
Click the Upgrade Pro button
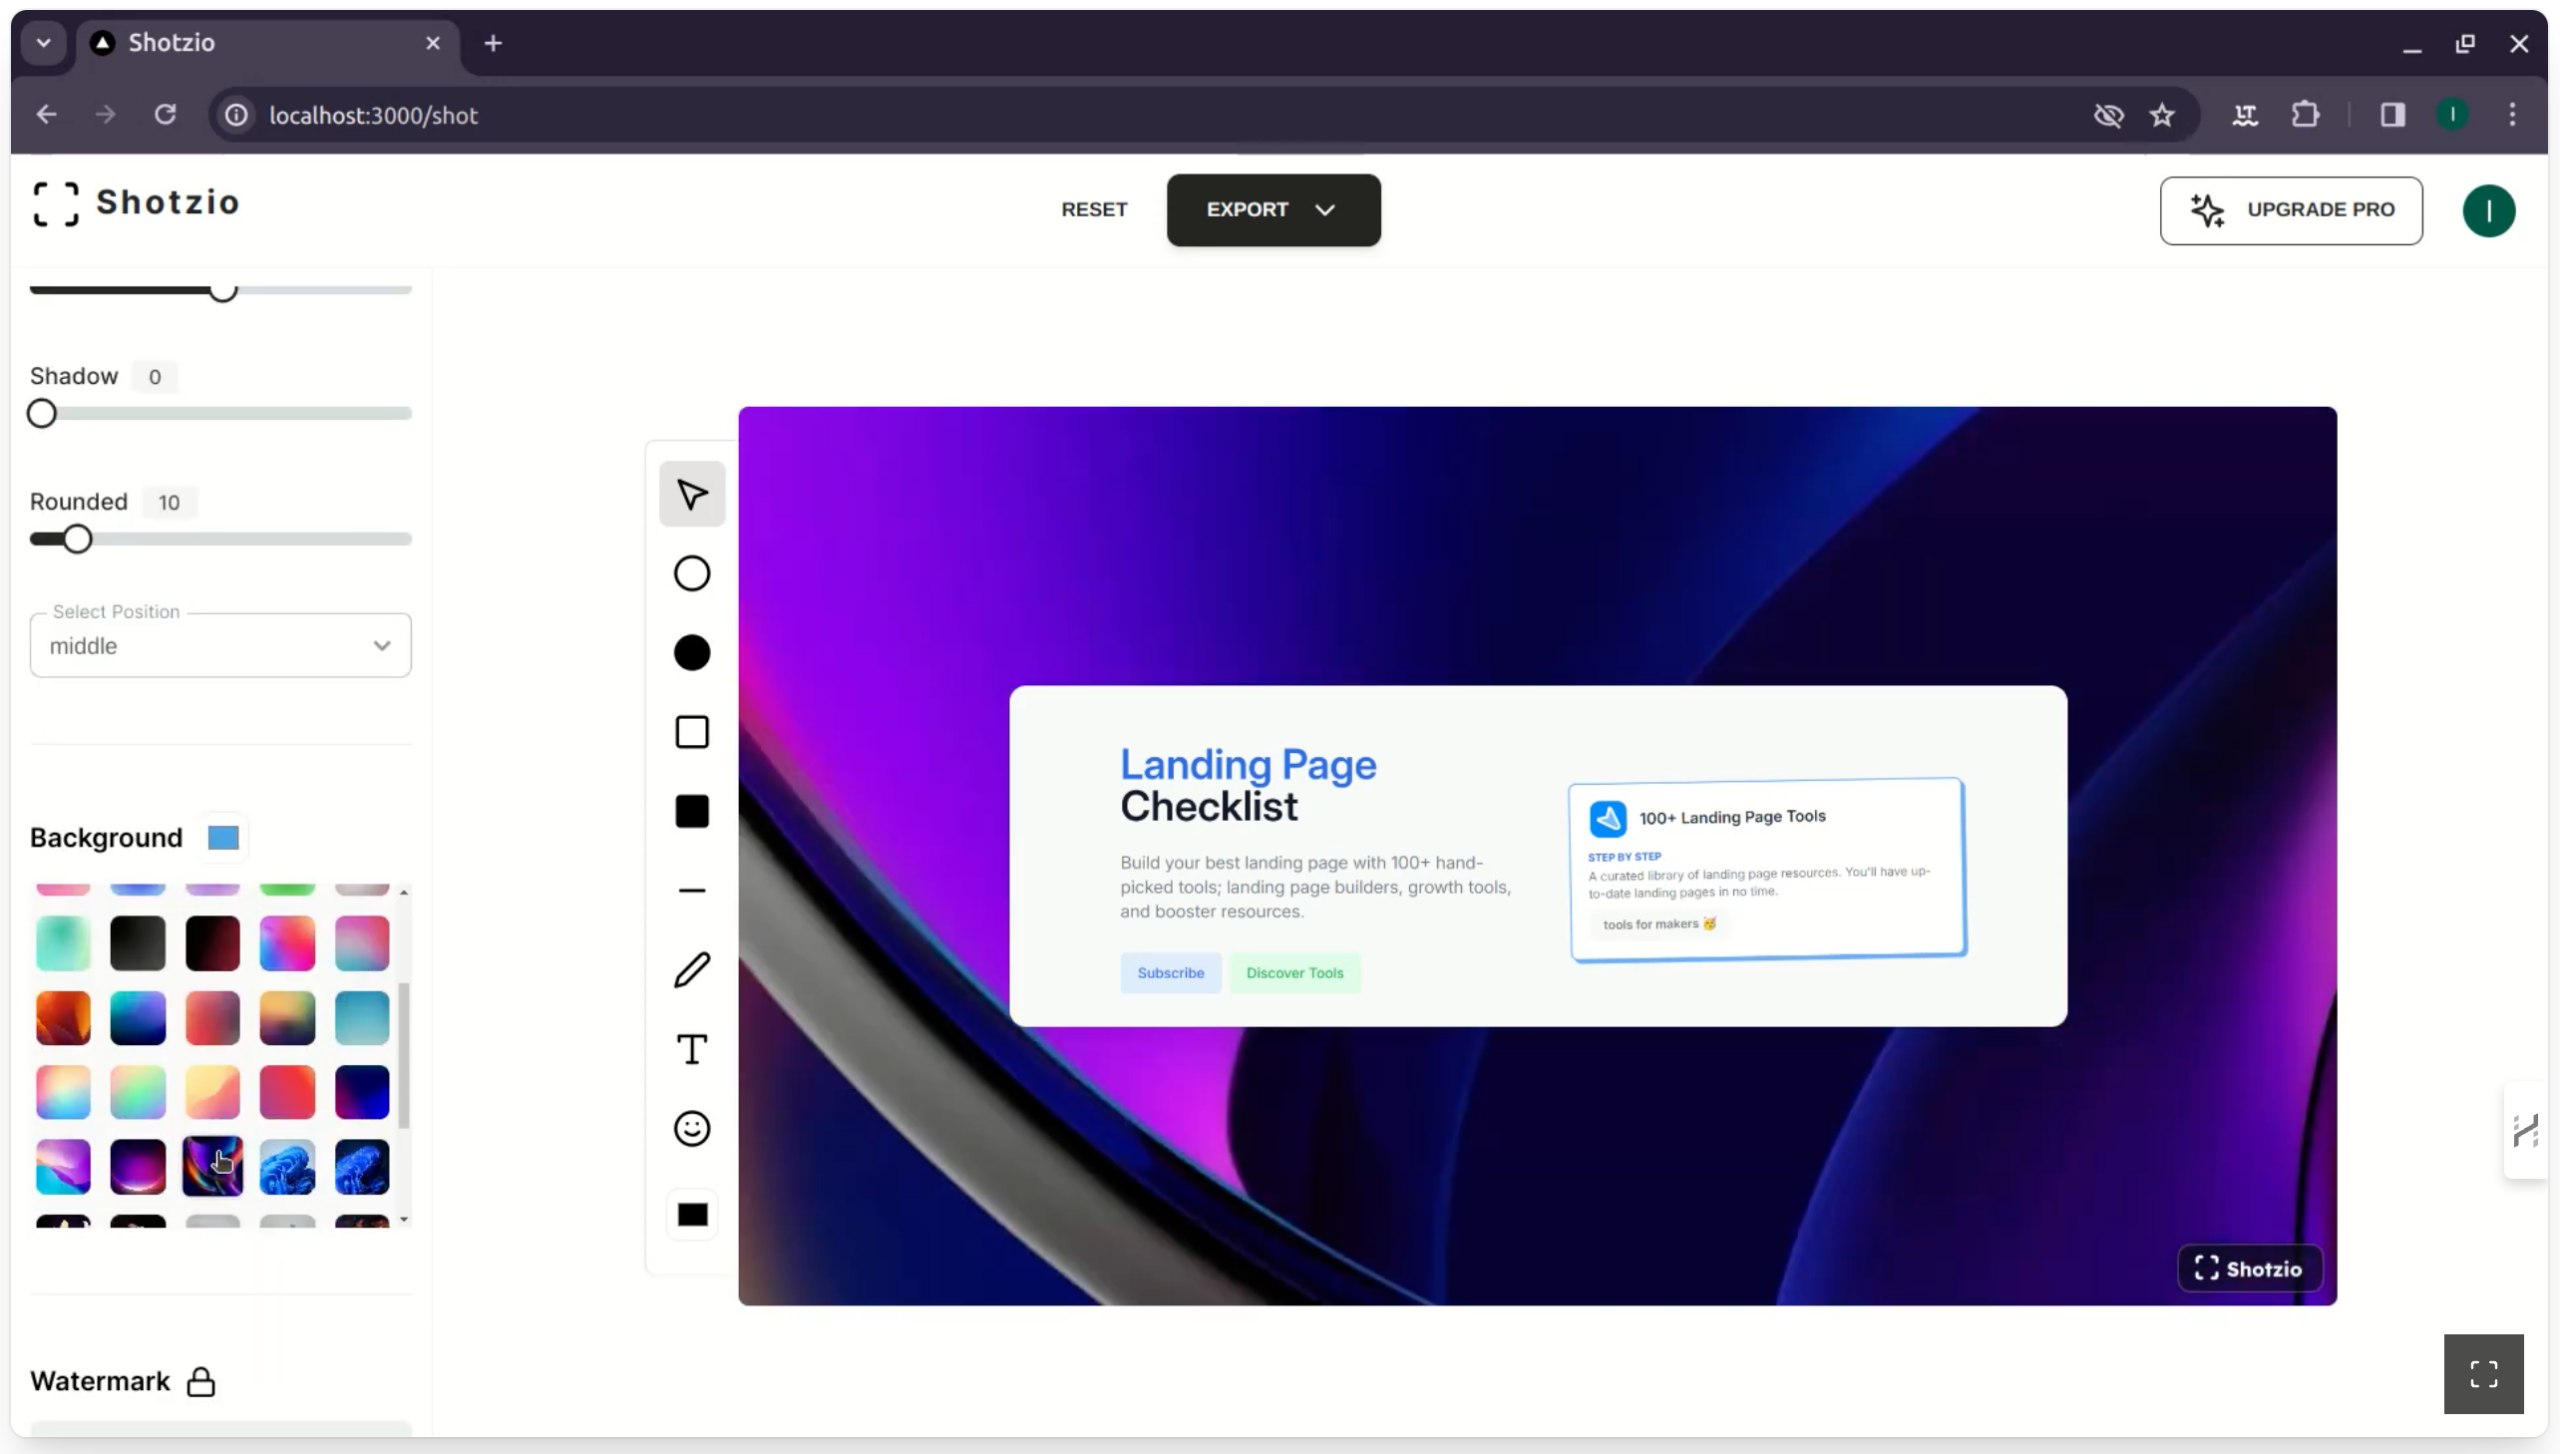pos(2290,210)
